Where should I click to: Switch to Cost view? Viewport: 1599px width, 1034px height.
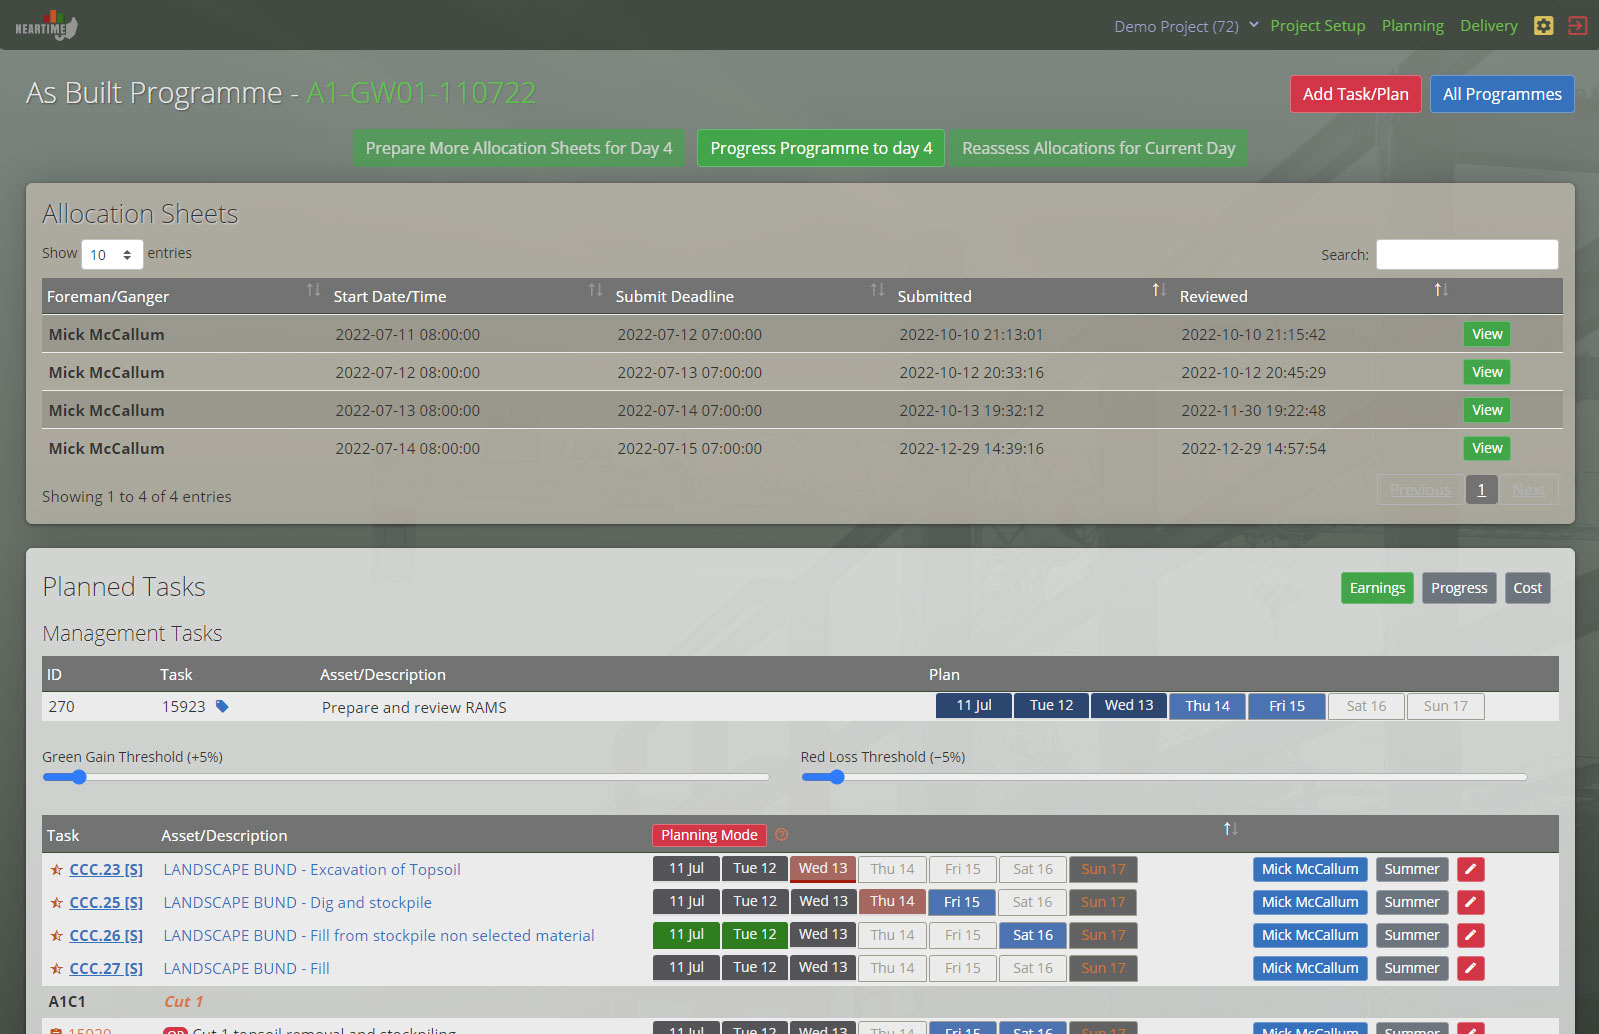click(x=1527, y=588)
